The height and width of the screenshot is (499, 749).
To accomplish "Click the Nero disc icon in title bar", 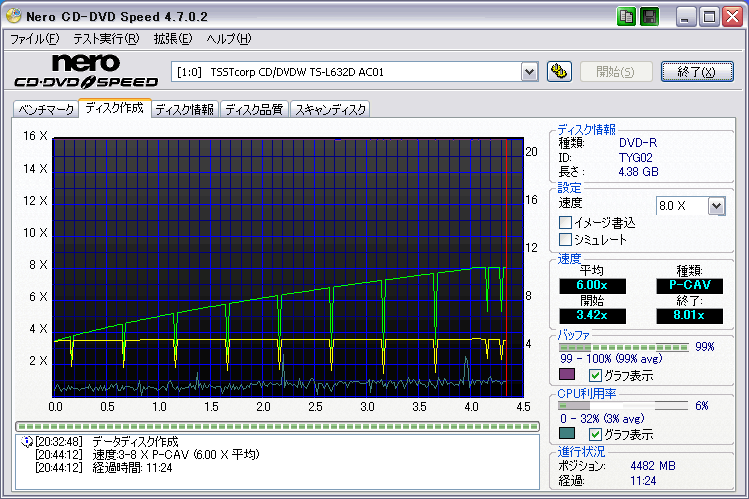I will pyautogui.click(x=14, y=16).
